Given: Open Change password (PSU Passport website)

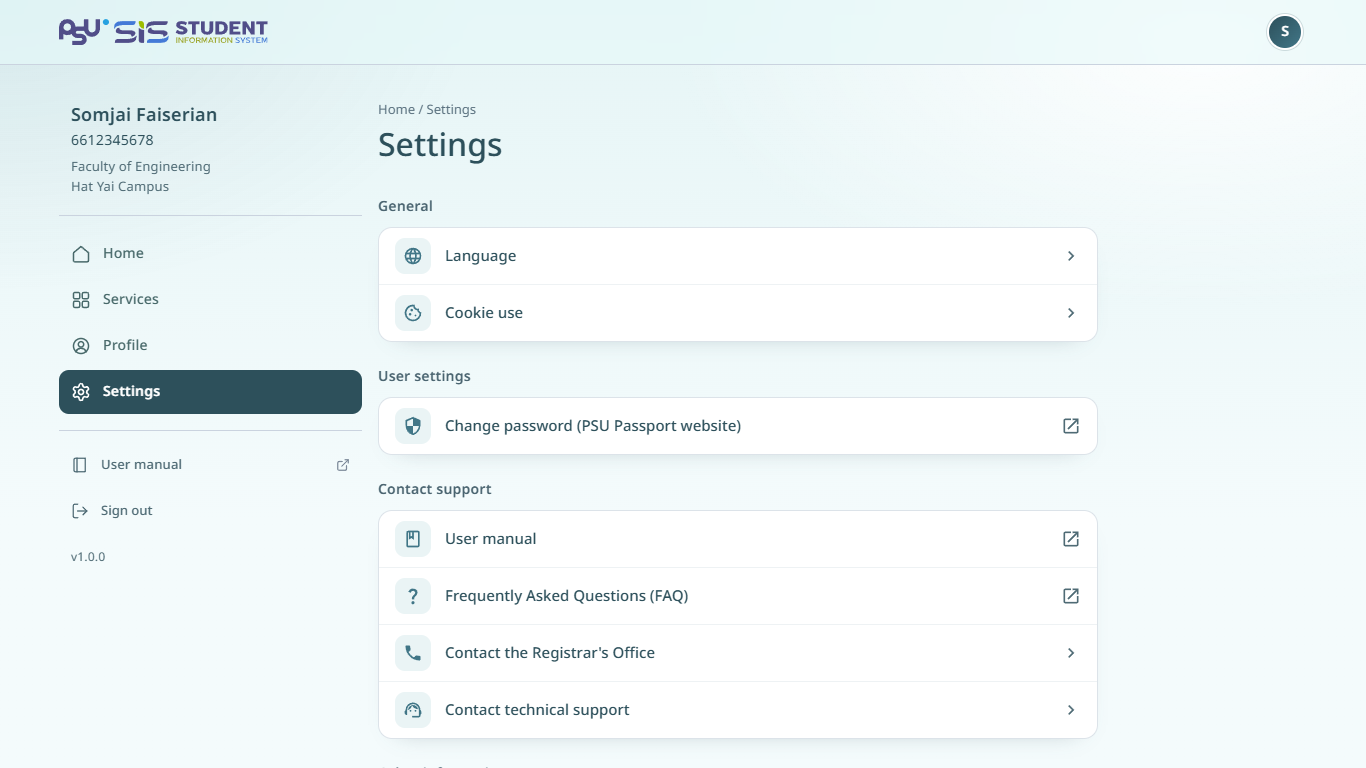Looking at the screenshot, I should point(738,426).
